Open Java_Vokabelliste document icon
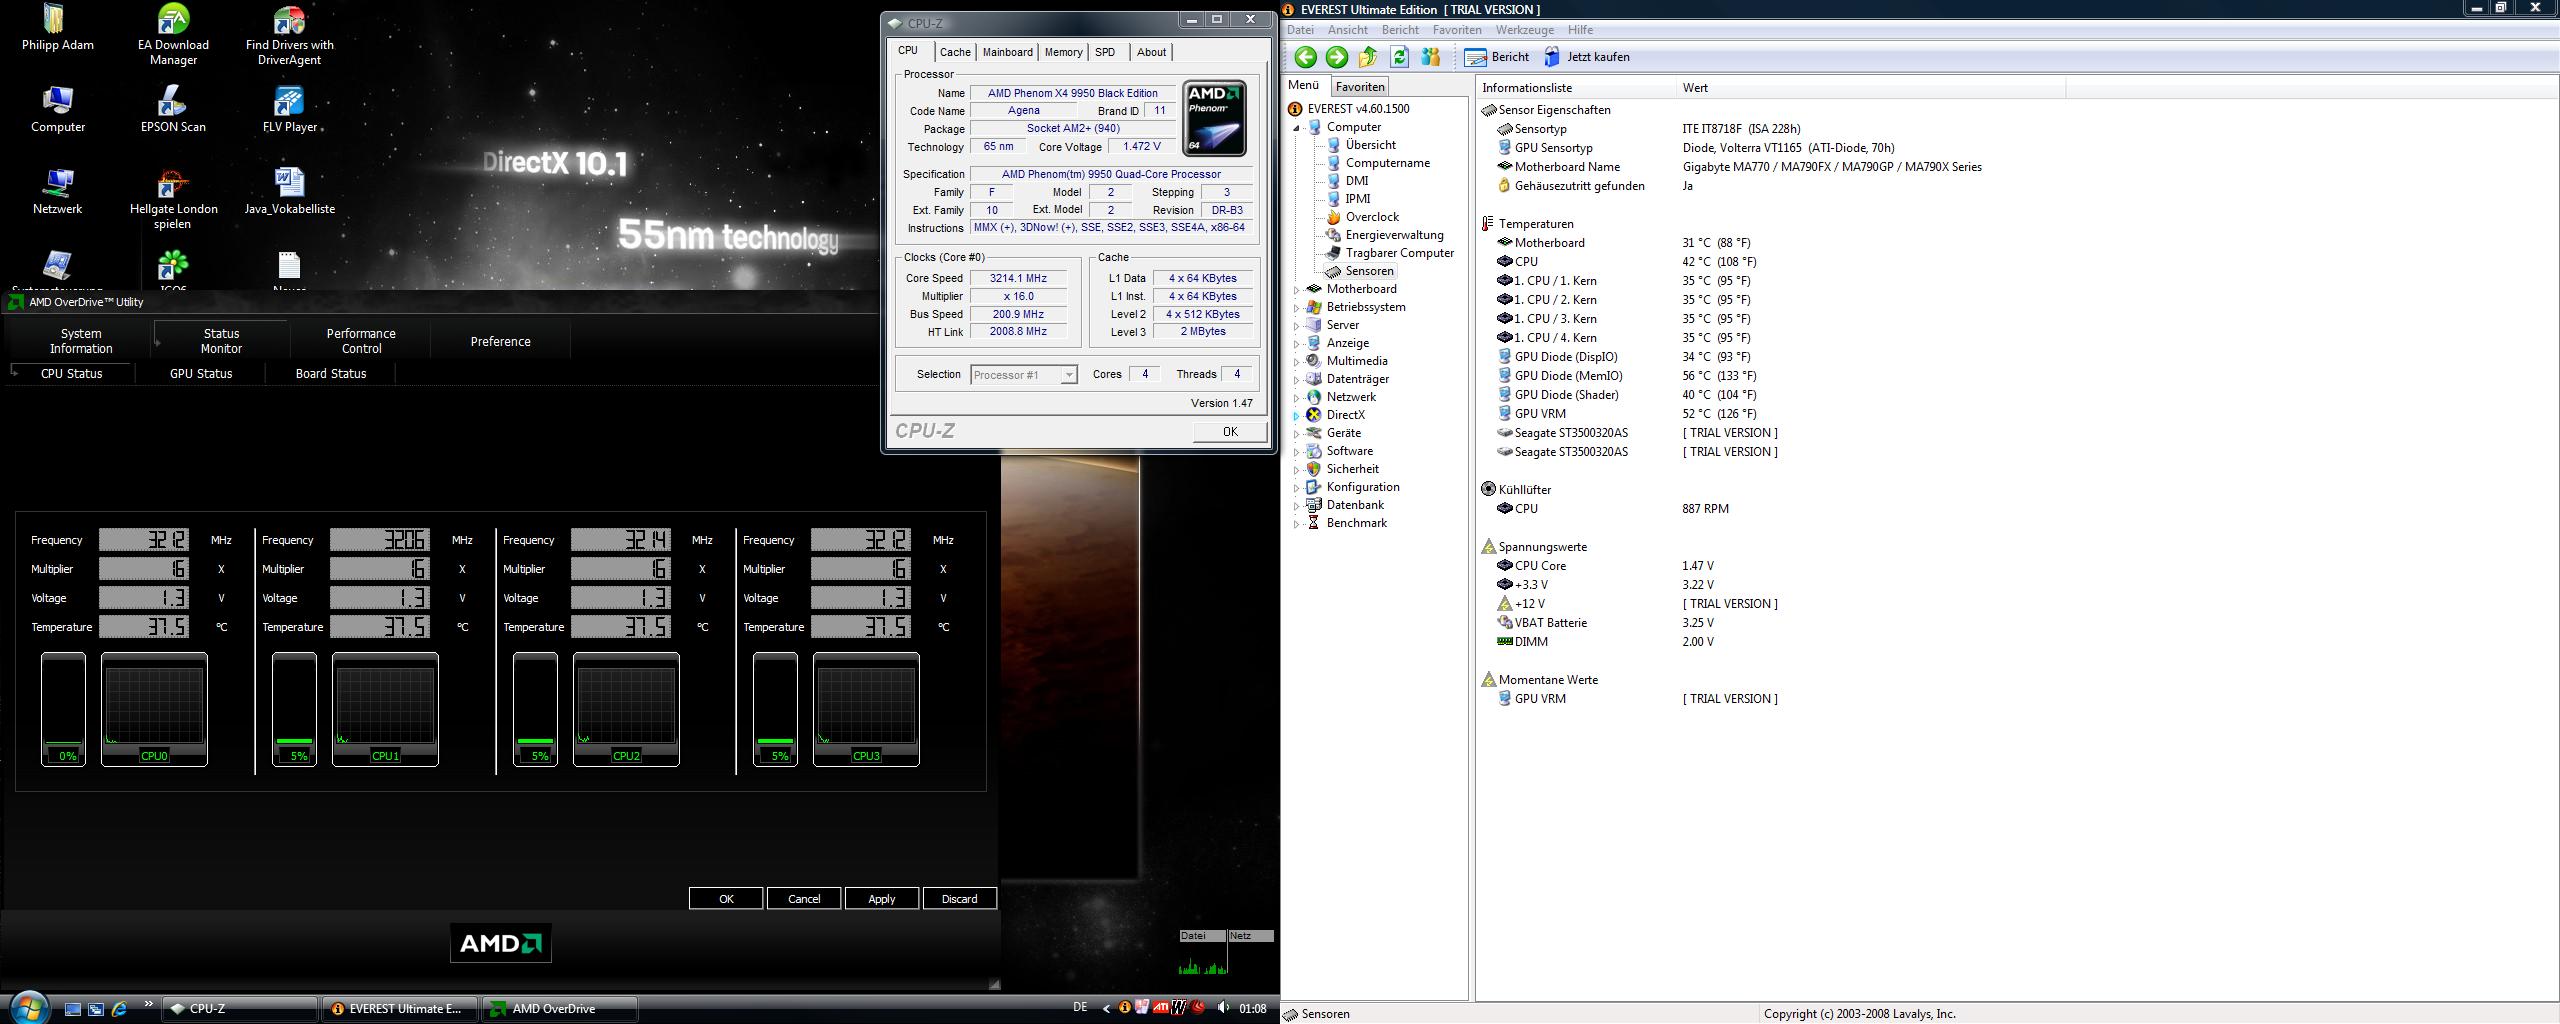The width and height of the screenshot is (2560, 1024). tap(289, 192)
